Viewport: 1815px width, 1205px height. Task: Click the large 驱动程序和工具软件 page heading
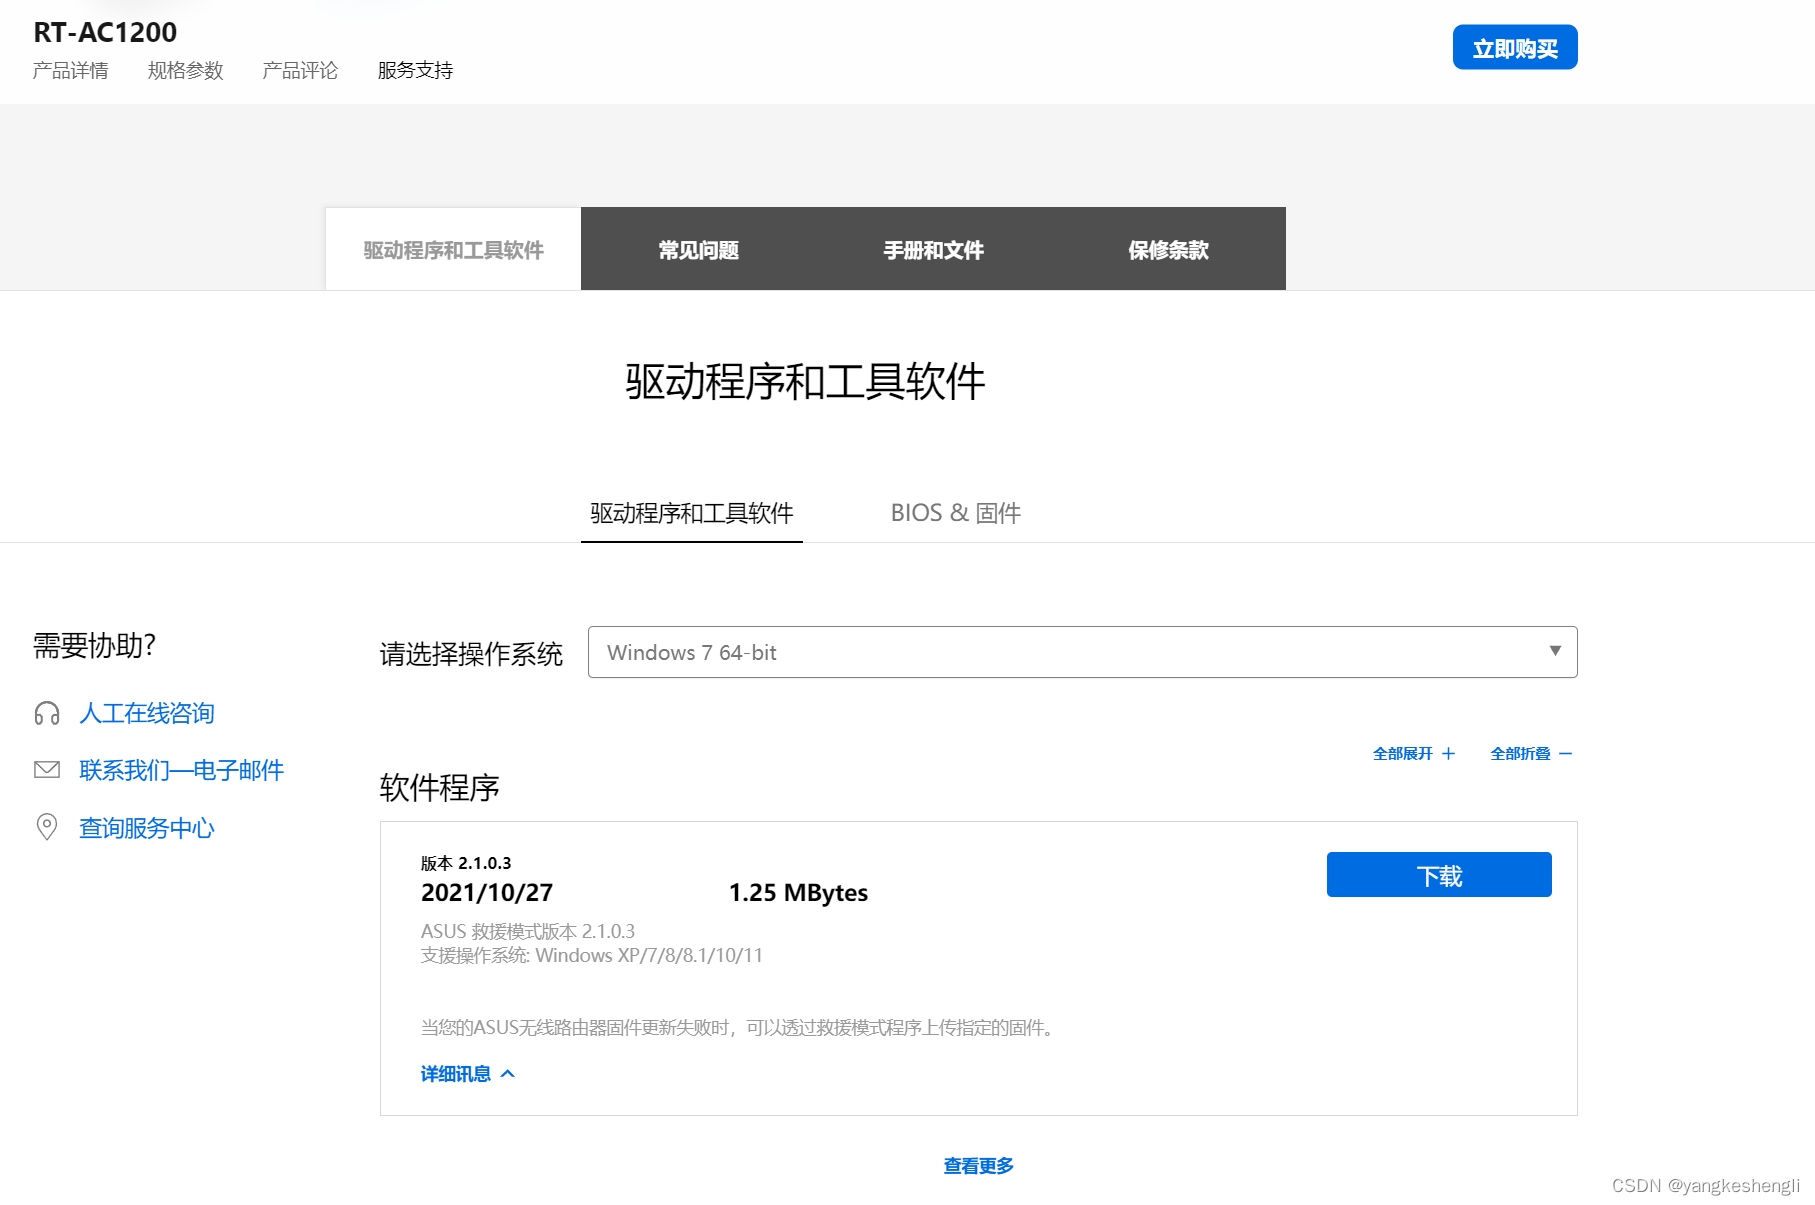tap(806, 381)
